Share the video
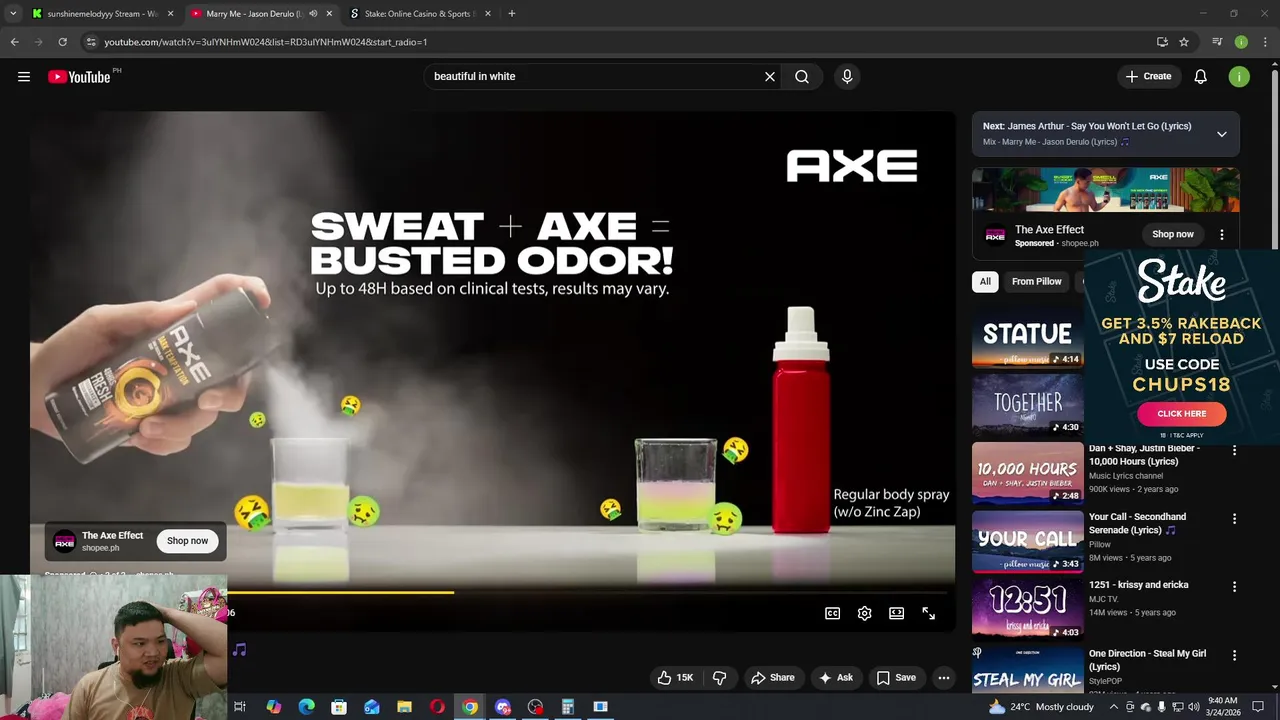 tap(772, 678)
